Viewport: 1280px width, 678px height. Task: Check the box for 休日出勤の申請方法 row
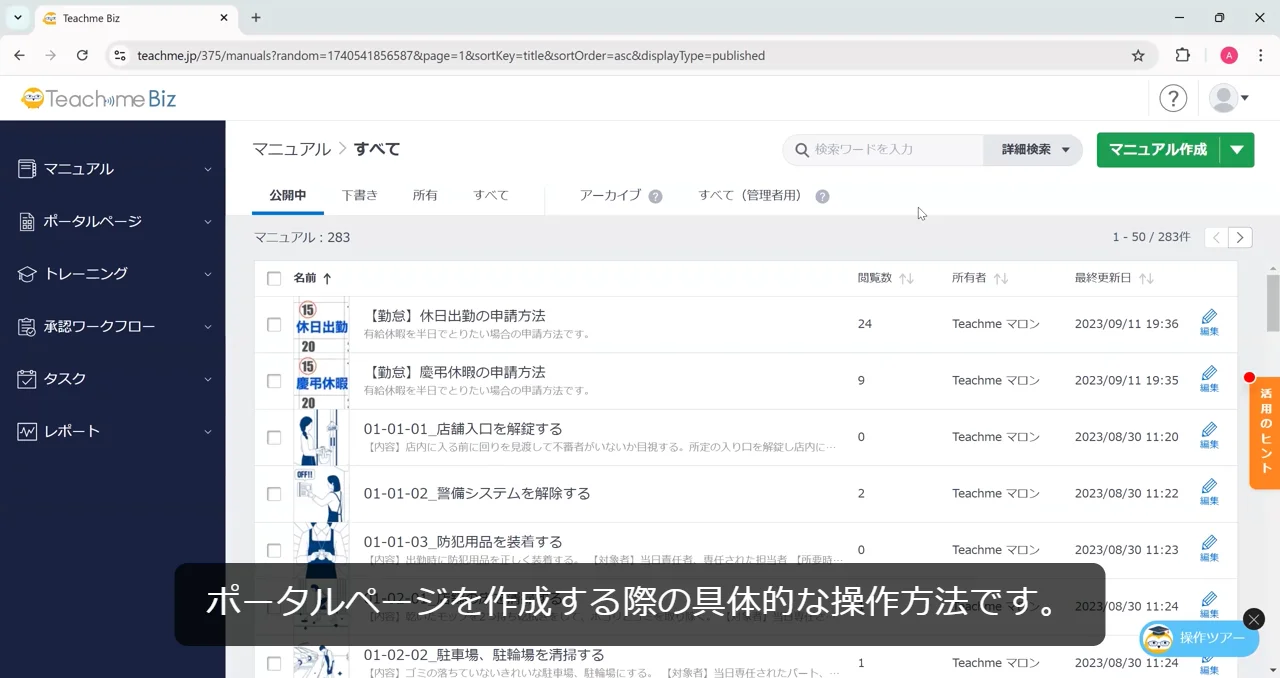(x=274, y=324)
